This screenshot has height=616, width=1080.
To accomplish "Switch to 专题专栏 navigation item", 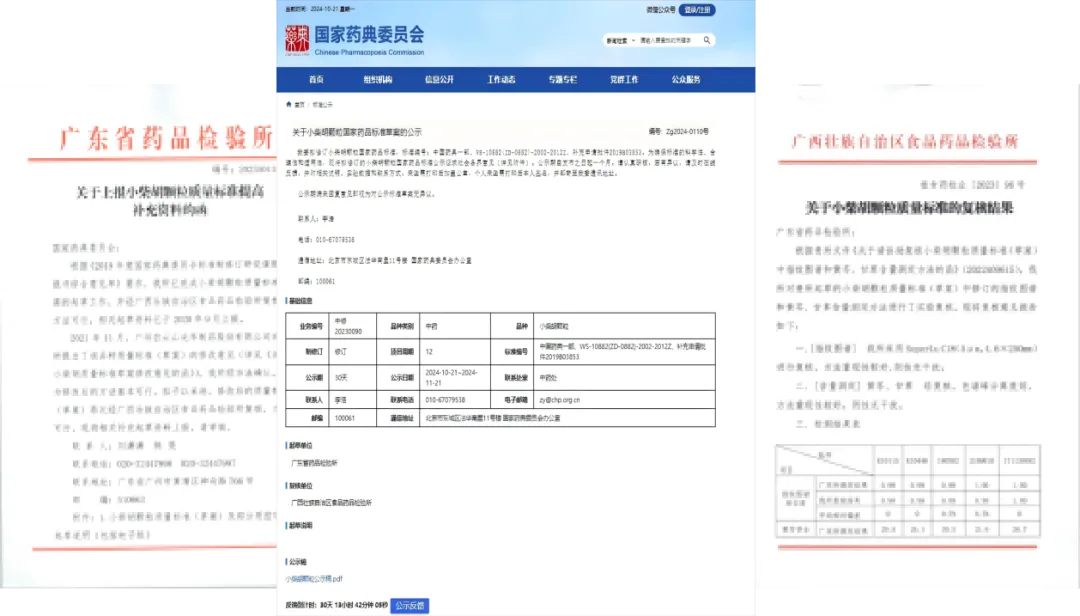I will click(562, 80).
